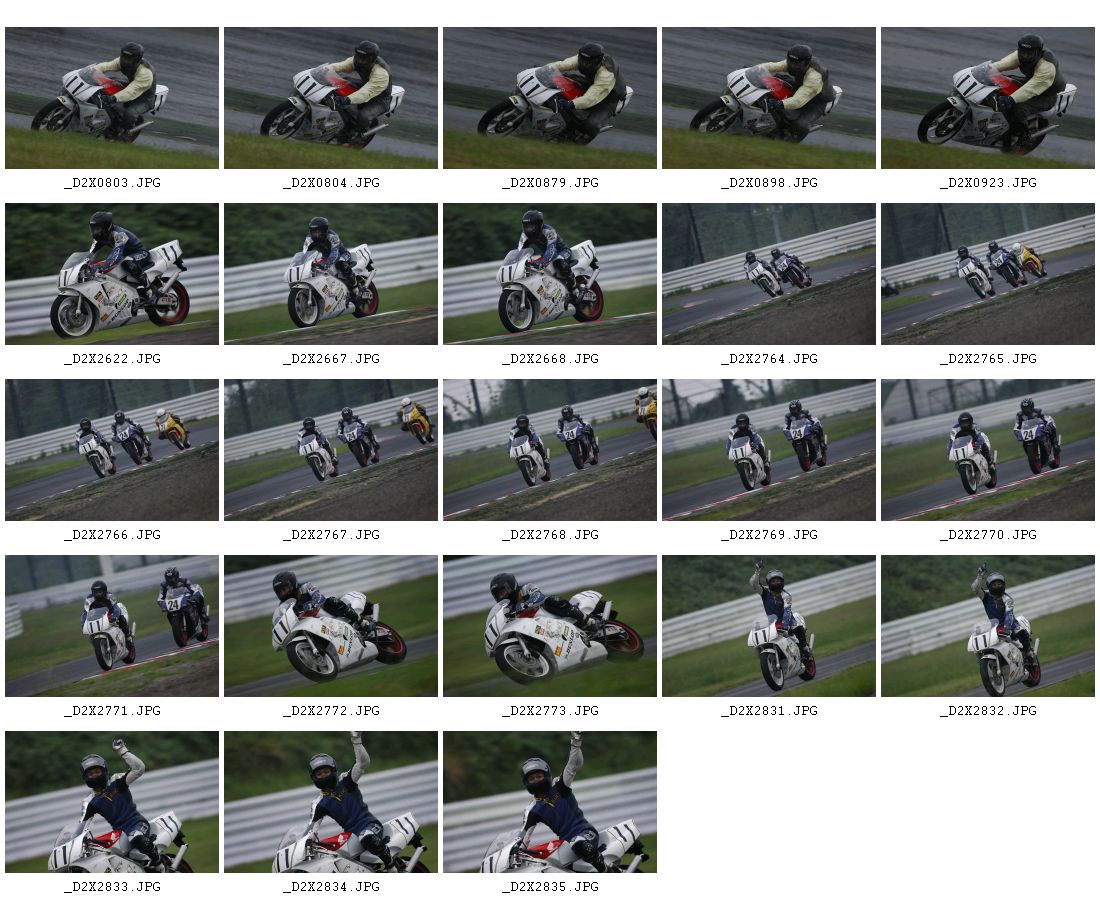Click the _D2X2834.JPG filename caption
The height and width of the screenshot is (900, 1100).
pos(331,887)
